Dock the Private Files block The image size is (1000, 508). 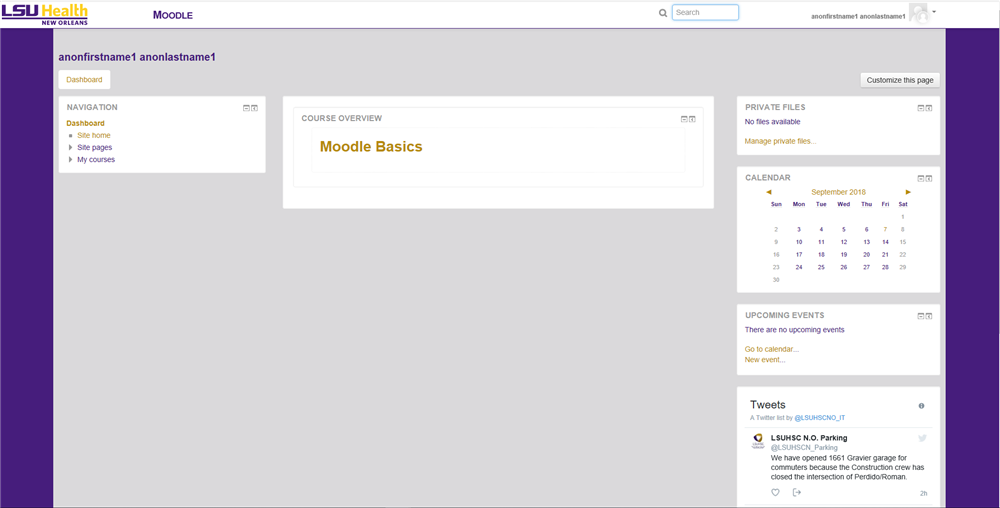tap(929, 108)
